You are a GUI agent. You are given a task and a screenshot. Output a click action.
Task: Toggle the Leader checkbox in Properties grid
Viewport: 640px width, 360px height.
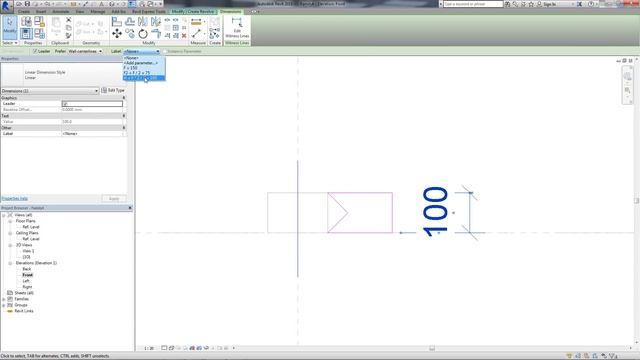[65, 104]
